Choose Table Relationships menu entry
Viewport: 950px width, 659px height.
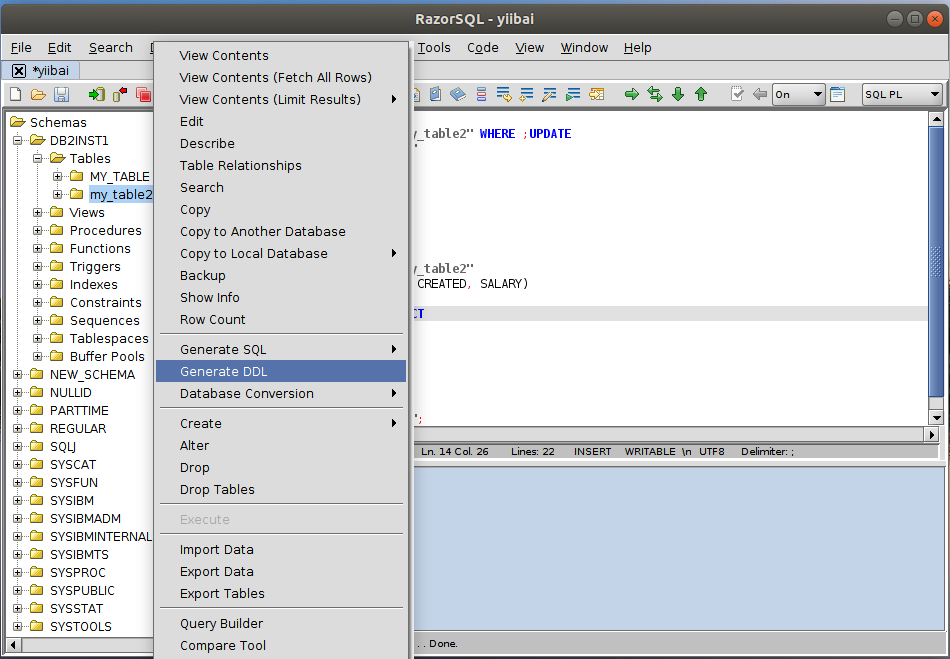[281, 165]
